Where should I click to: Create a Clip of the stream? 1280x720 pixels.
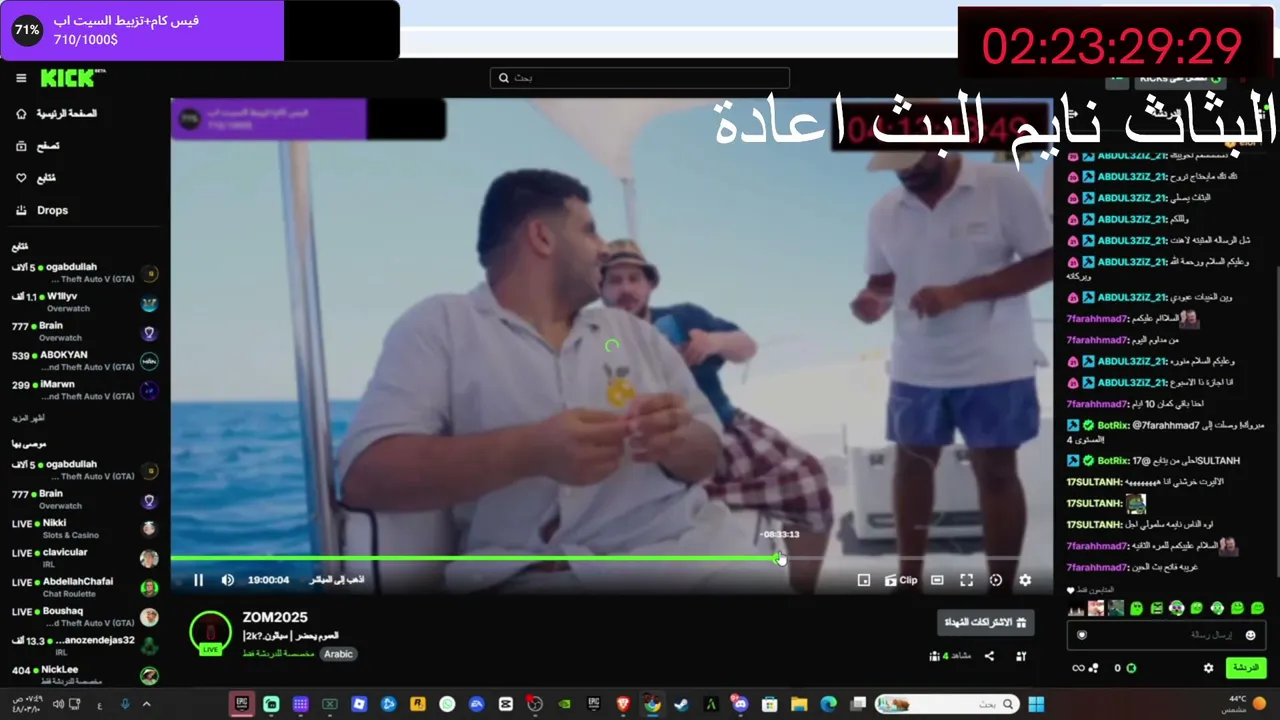[901, 580]
